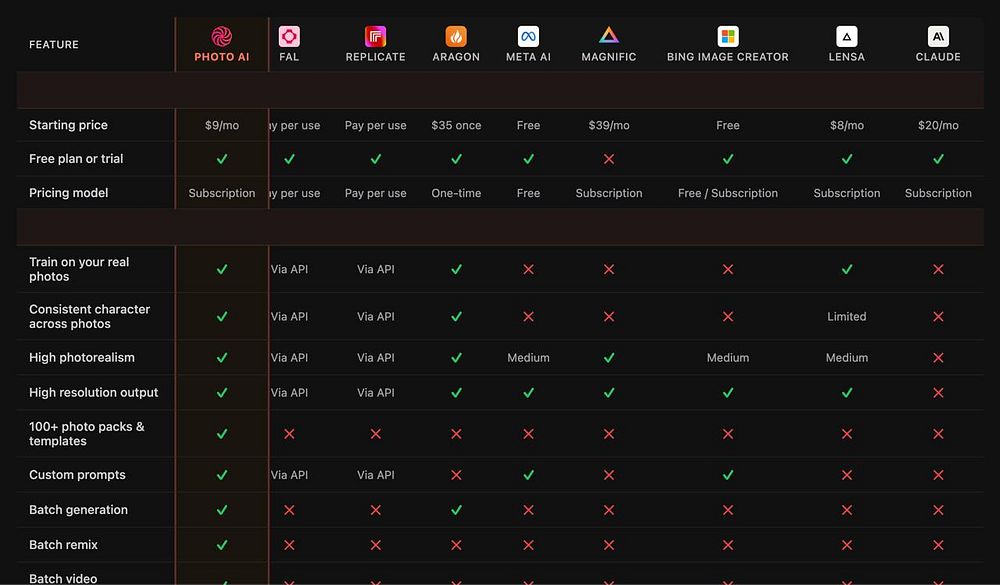Viewport: 1000px width, 585px height.
Task: Click Magnific checkmark for High photorealism
Action: [x=609, y=358]
